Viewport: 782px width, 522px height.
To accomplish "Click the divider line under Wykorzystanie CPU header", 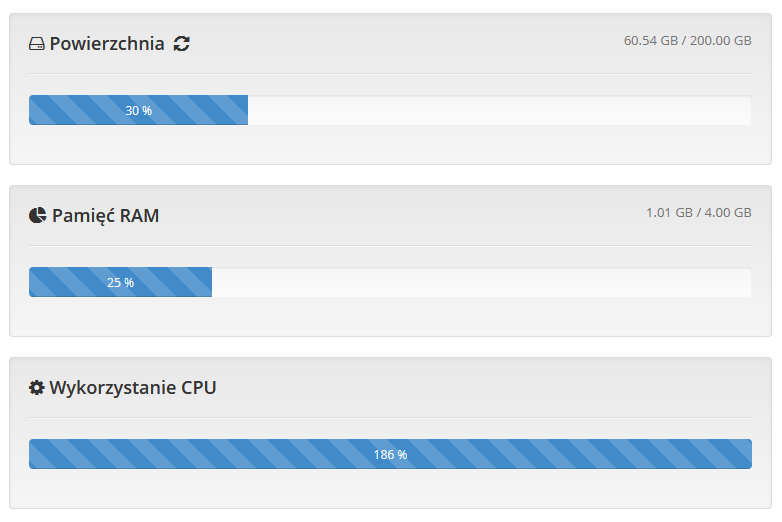I will tap(390, 418).
